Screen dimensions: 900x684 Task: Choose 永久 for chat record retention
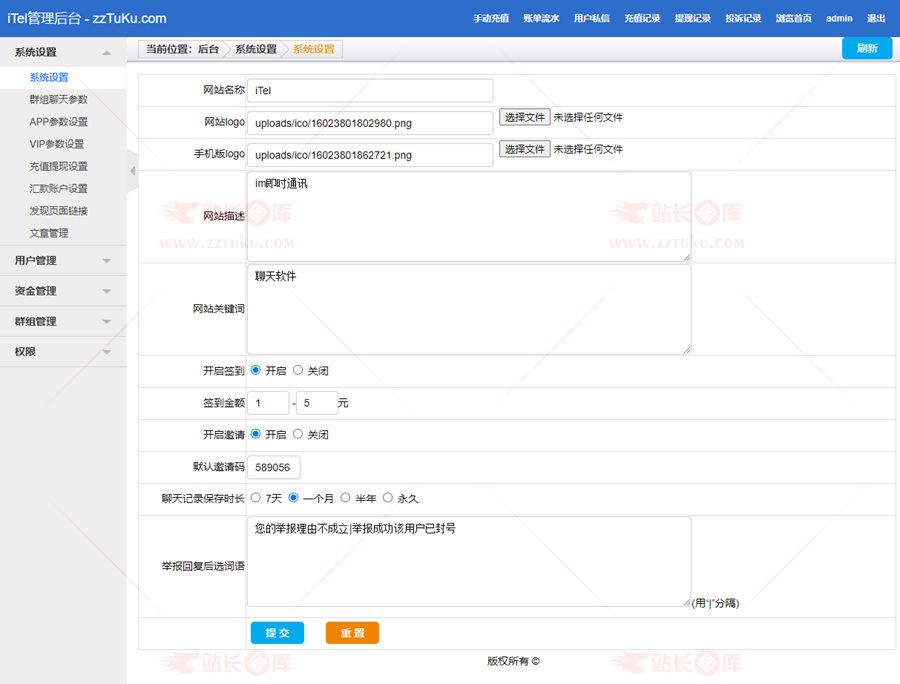(x=388, y=497)
